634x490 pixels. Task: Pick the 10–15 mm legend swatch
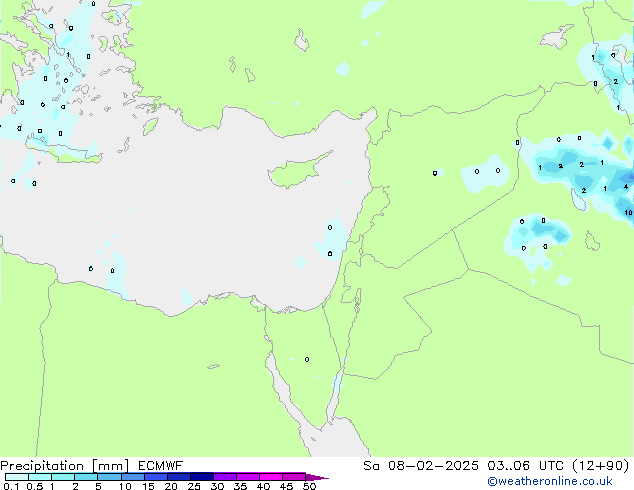click(x=133, y=477)
